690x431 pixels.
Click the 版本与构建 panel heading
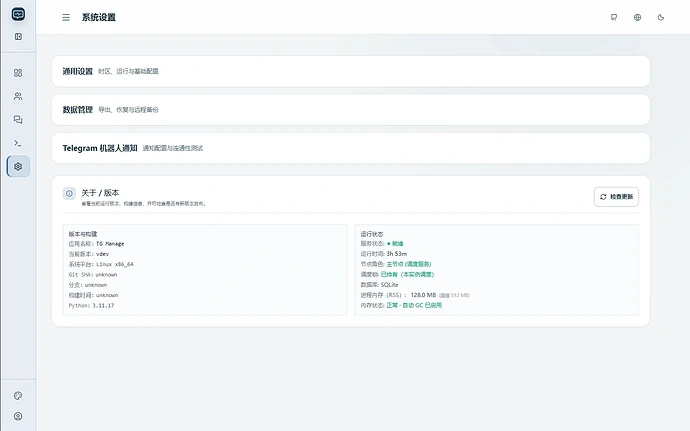(x=83, y=234)
